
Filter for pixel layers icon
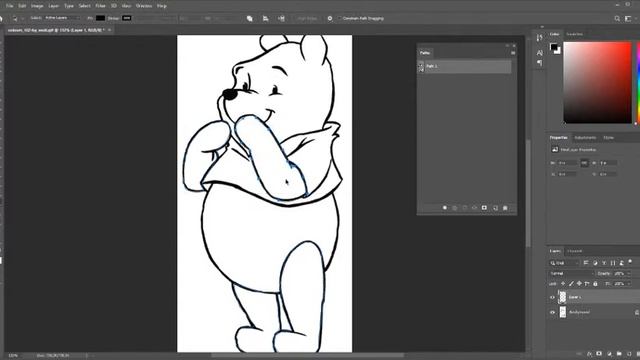[x=586, y=263]
